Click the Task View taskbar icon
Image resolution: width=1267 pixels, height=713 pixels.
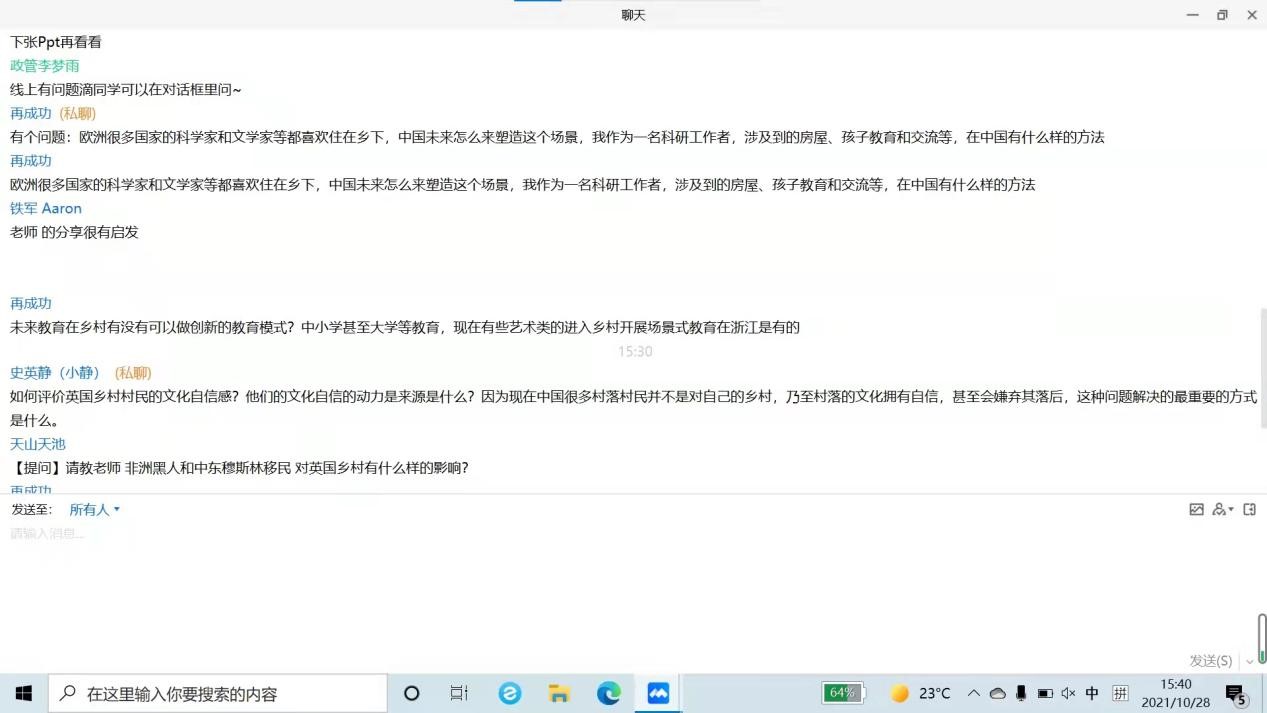[x=459, y=693]
